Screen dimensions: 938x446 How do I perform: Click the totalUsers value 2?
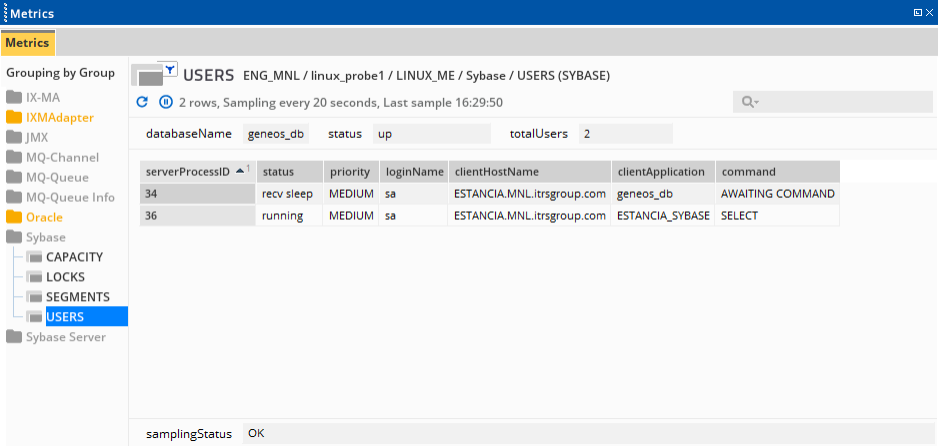click(x=626, y=134)
